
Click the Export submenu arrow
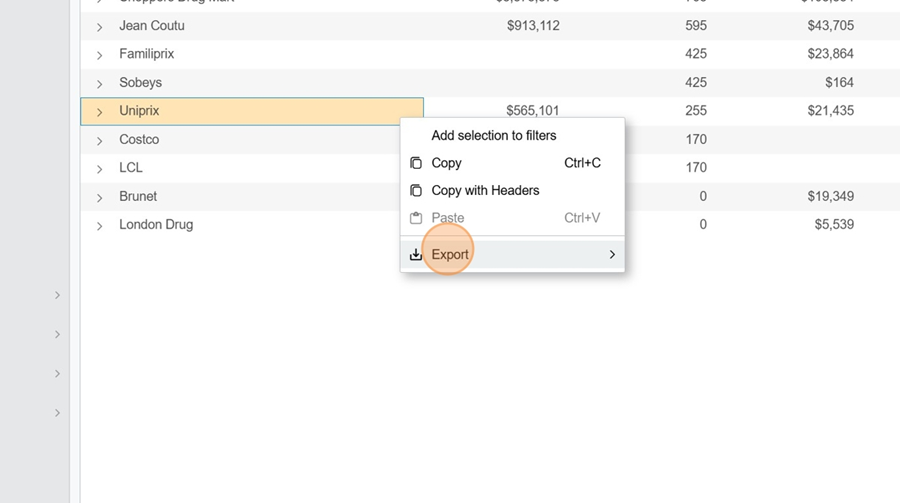(612, 254)
